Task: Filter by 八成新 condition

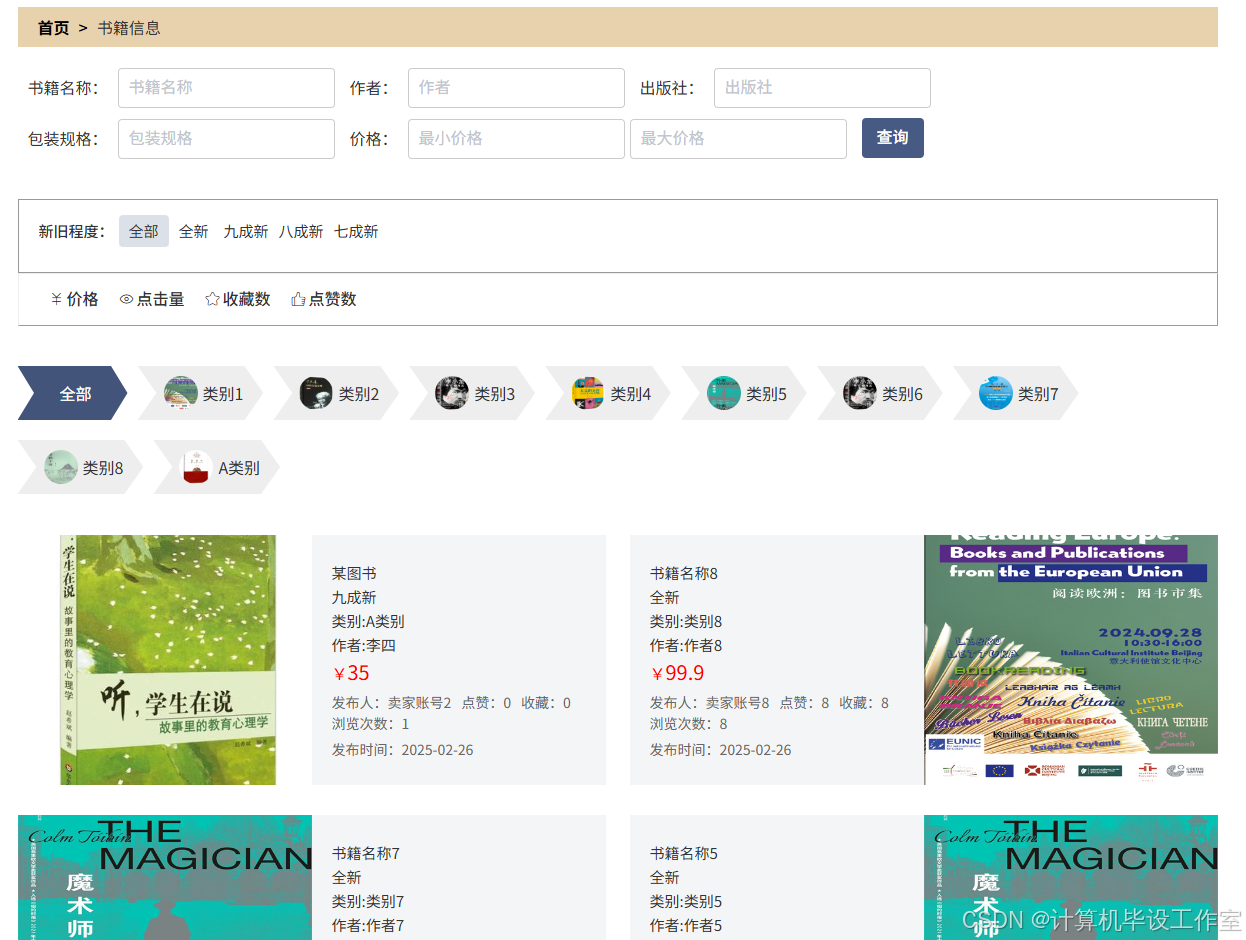Action: pos(301,231)
